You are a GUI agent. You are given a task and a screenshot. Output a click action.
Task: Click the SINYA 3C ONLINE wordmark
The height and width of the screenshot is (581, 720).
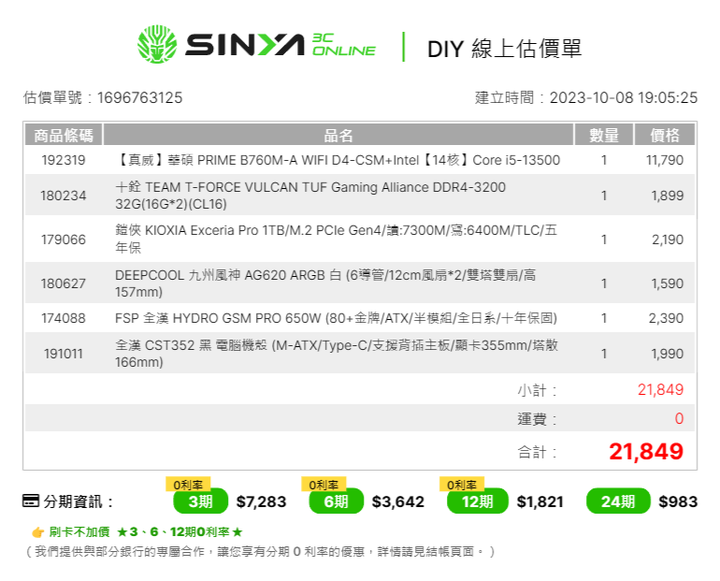[280, 45]
